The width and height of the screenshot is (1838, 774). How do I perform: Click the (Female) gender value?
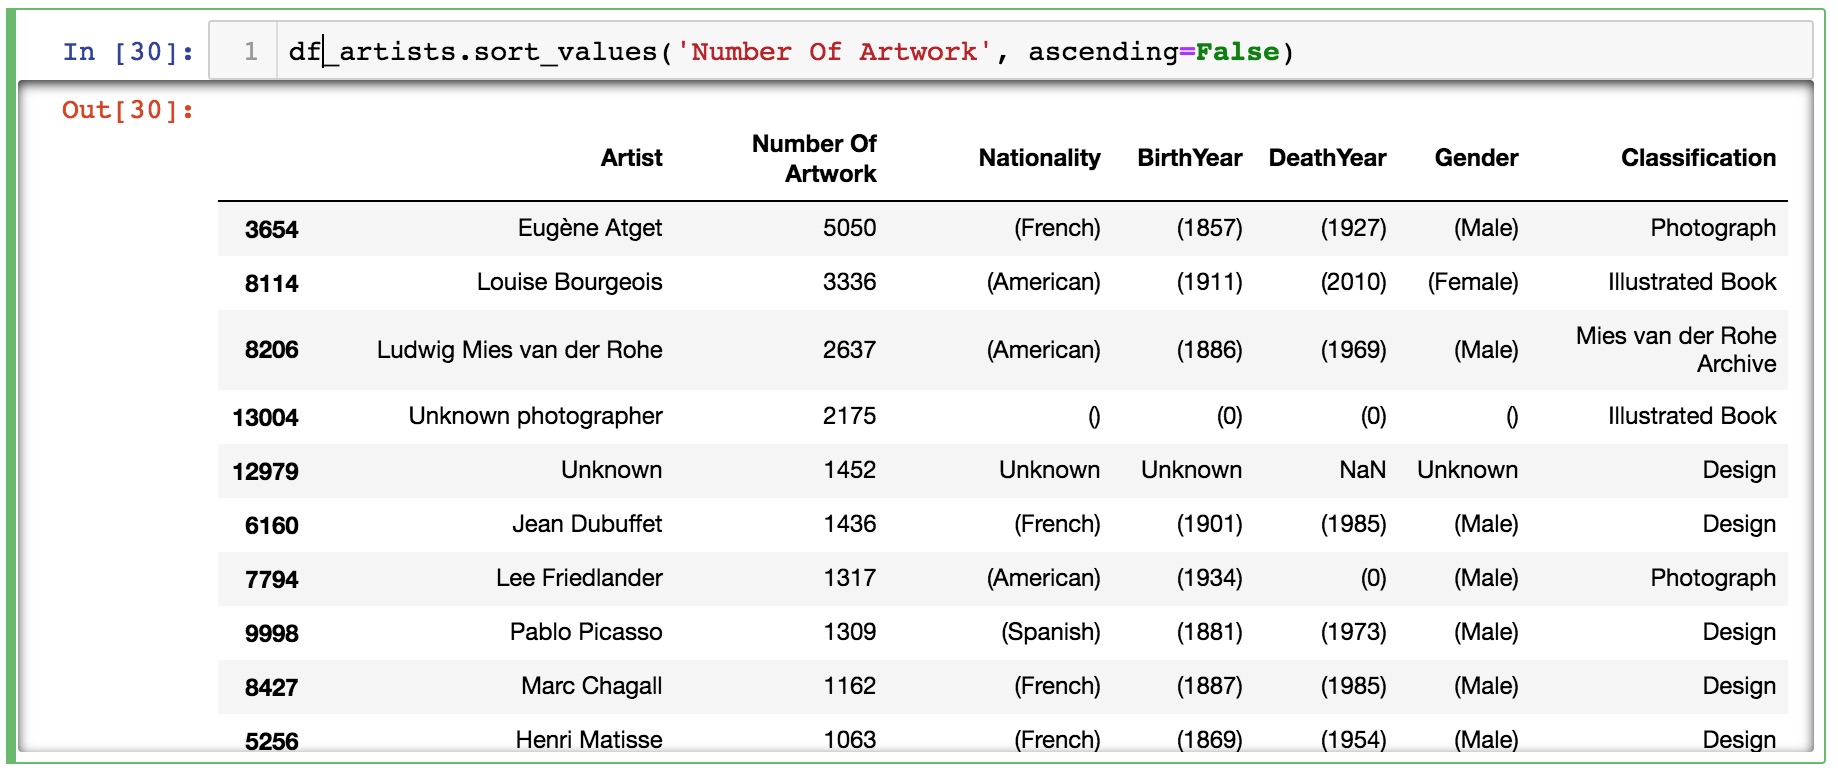1472,282
